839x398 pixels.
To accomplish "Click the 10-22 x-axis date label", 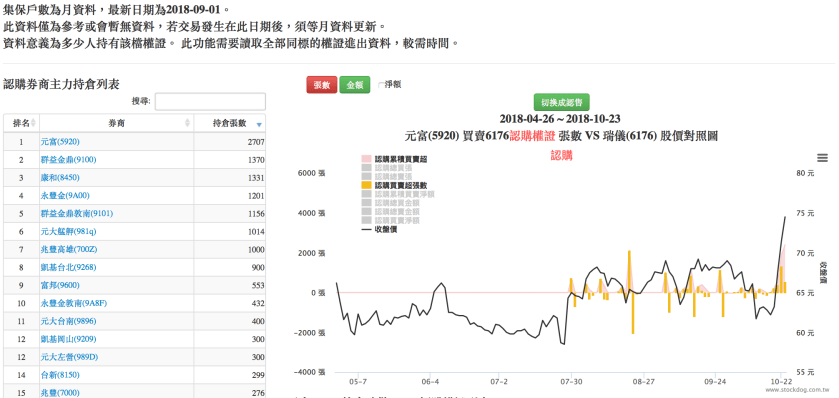I will [x=781, y=381].
